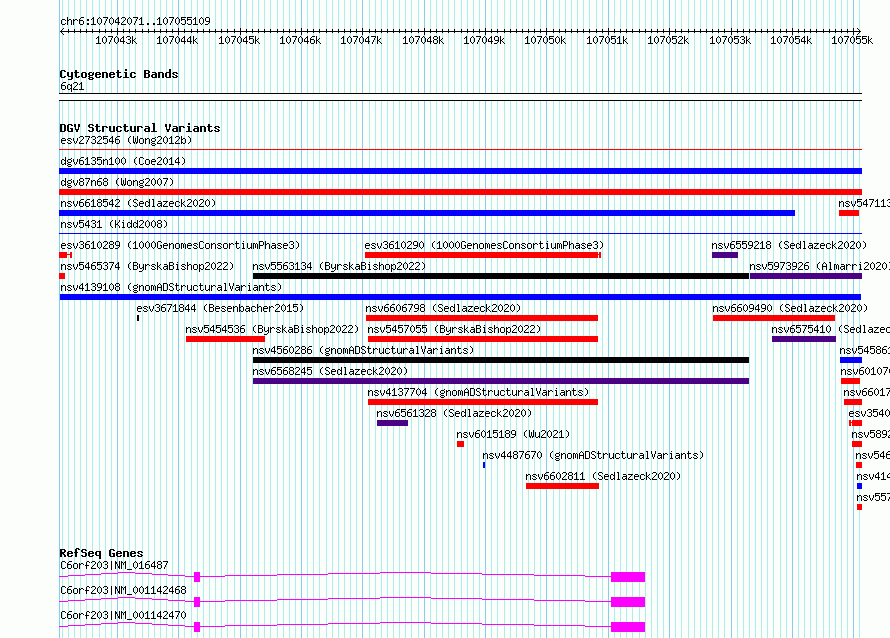Screen dimensions: 890x638
Task: Open nsv4487670 (gnomADStructuralVariants) label
Action: coord(593,455)
